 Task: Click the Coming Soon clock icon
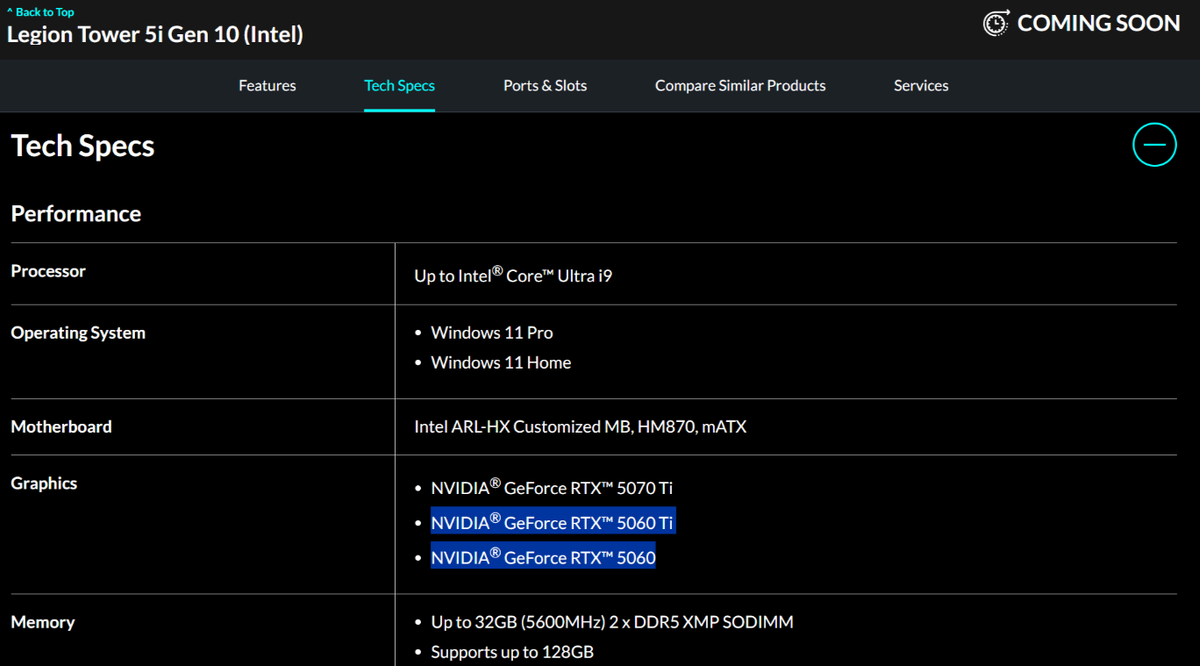996,23
